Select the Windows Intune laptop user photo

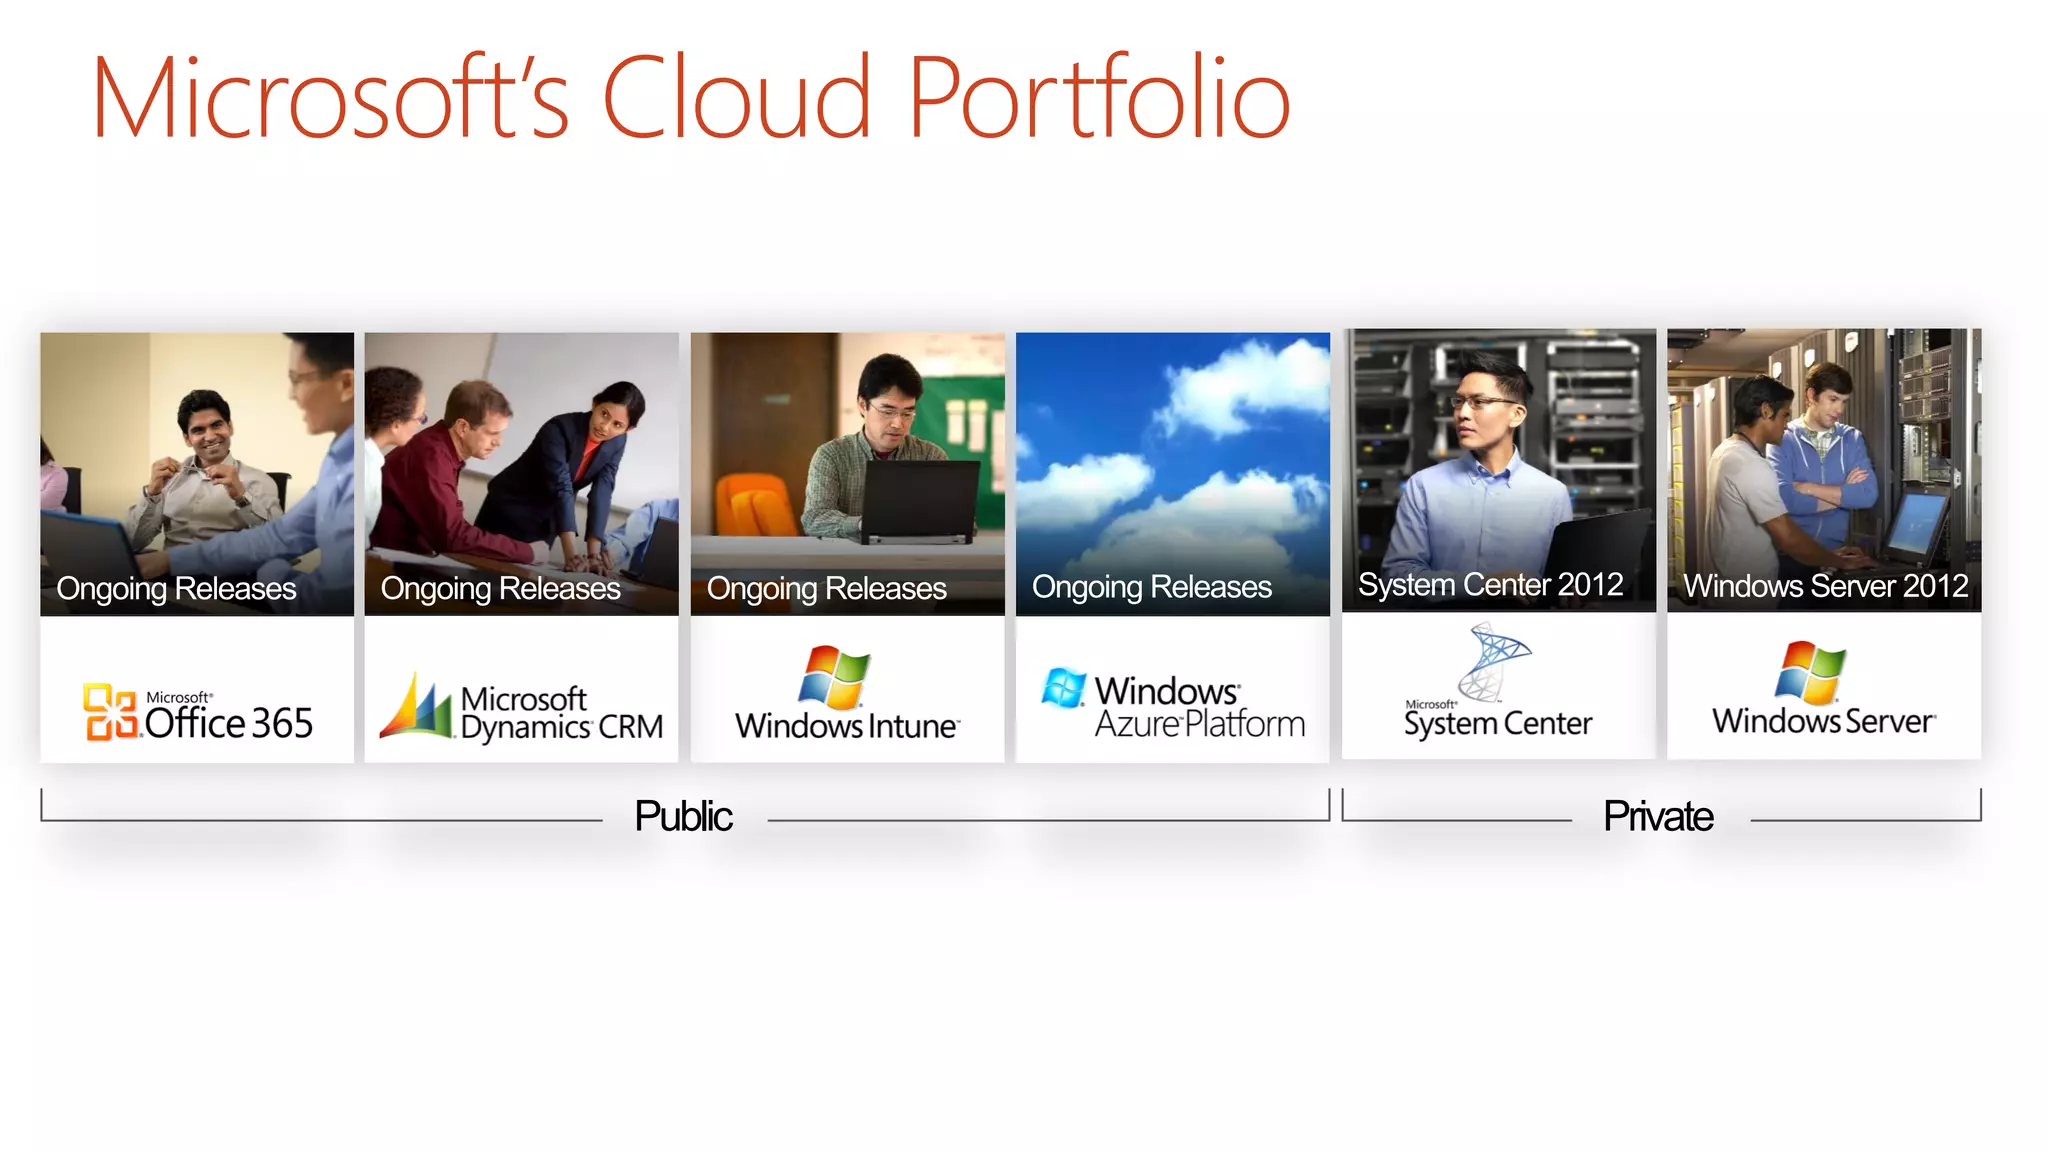pos(847,474)
